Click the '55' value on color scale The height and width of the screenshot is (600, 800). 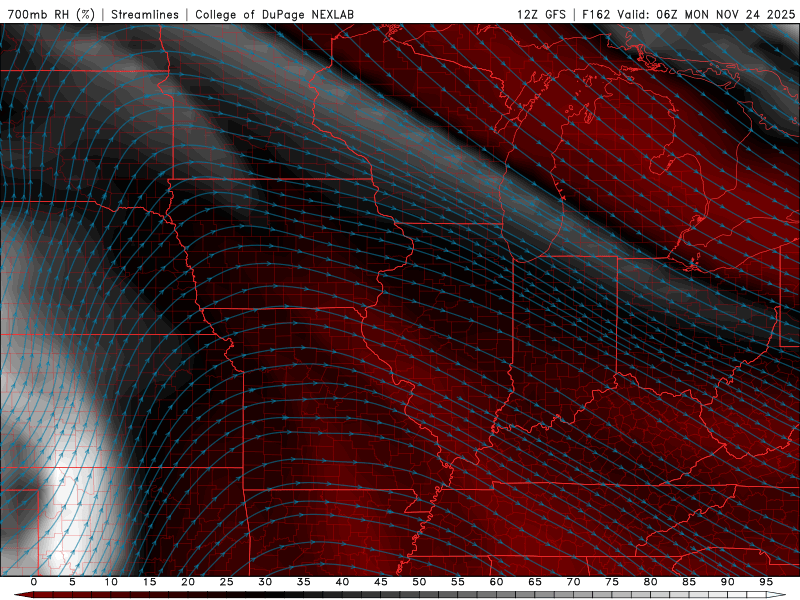tap(457, 582)
